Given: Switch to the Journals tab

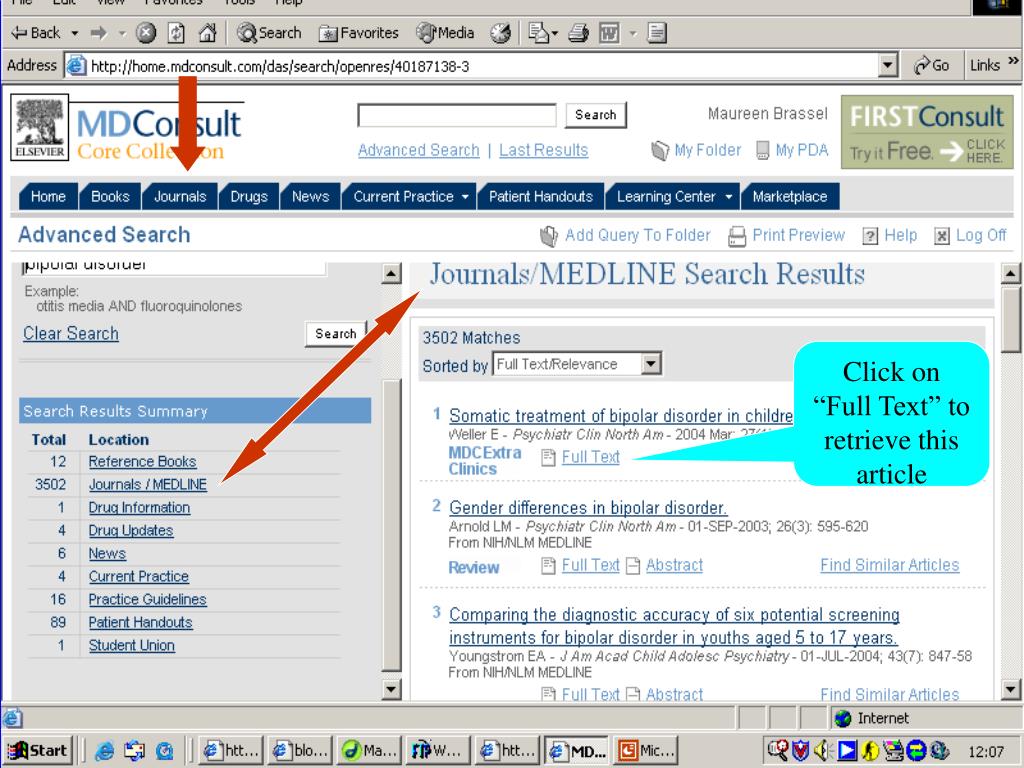Looking at the screenshot, I should pos(180,197).
